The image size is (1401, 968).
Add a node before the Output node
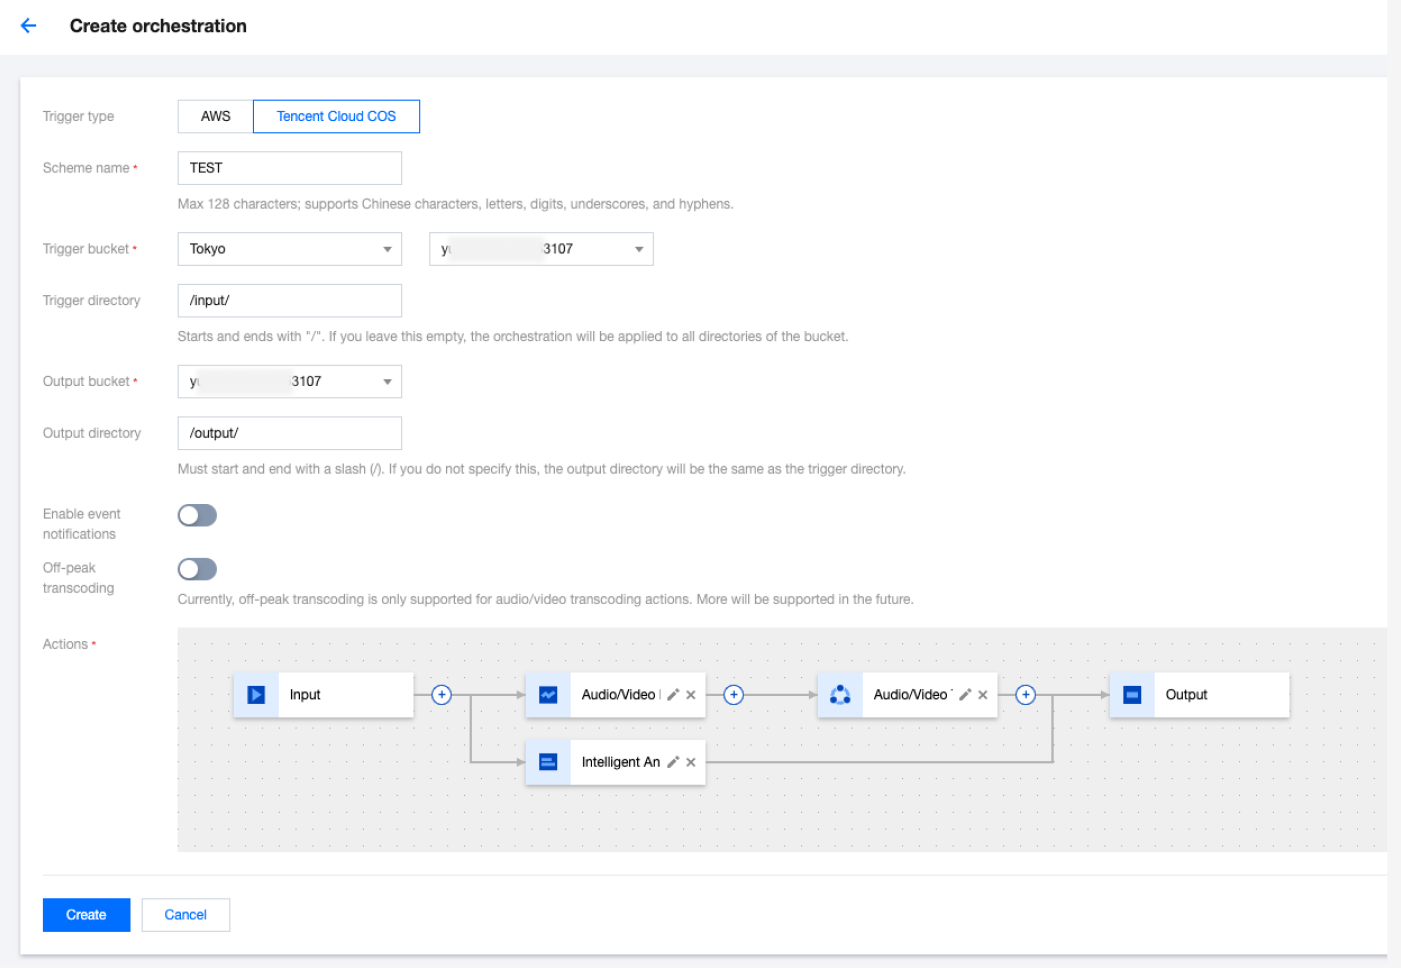(1025, 695)
